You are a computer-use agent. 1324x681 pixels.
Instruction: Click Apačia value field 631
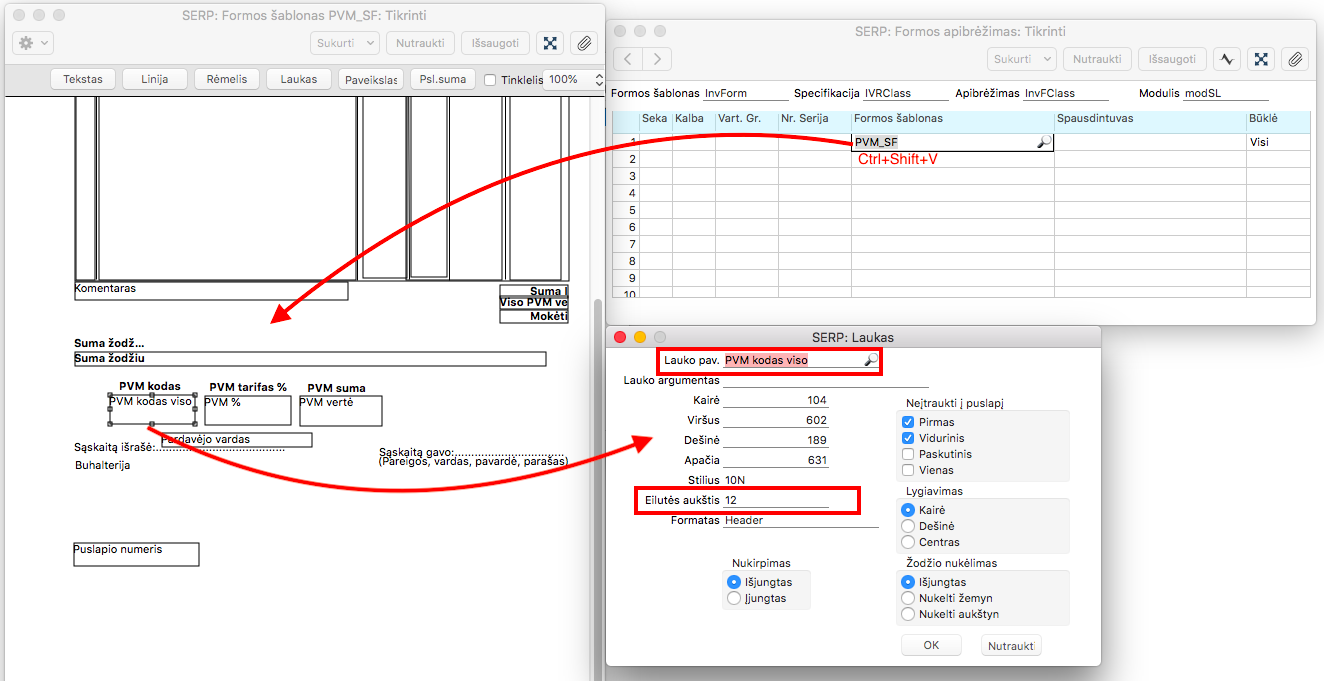776,460
